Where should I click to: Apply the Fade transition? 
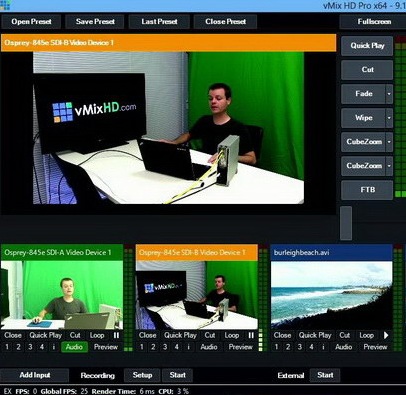(x=363, y=94)
